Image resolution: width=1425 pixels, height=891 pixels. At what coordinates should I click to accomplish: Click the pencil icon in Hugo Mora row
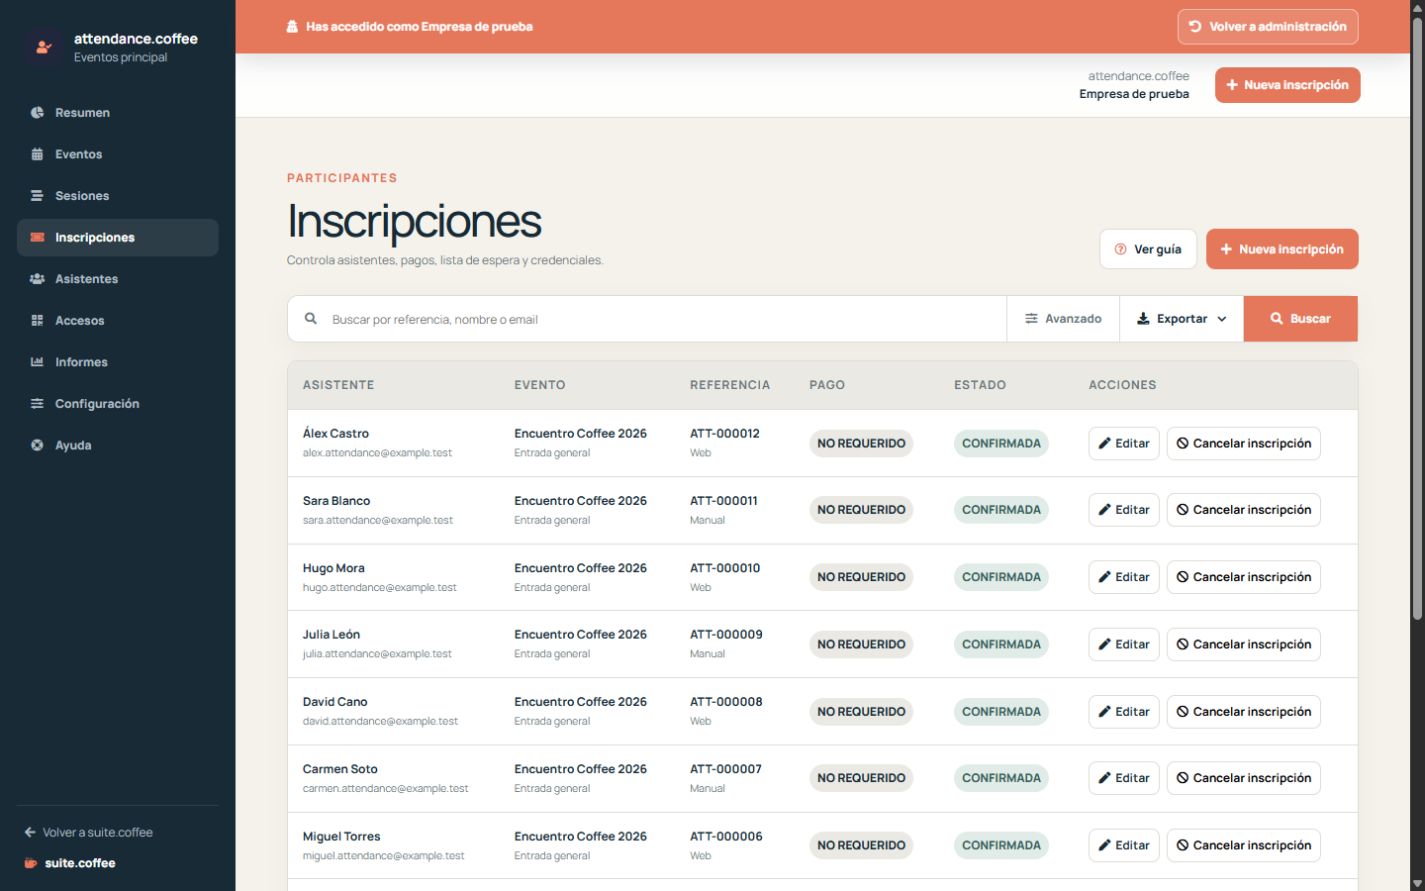(x=1104, y=577)
